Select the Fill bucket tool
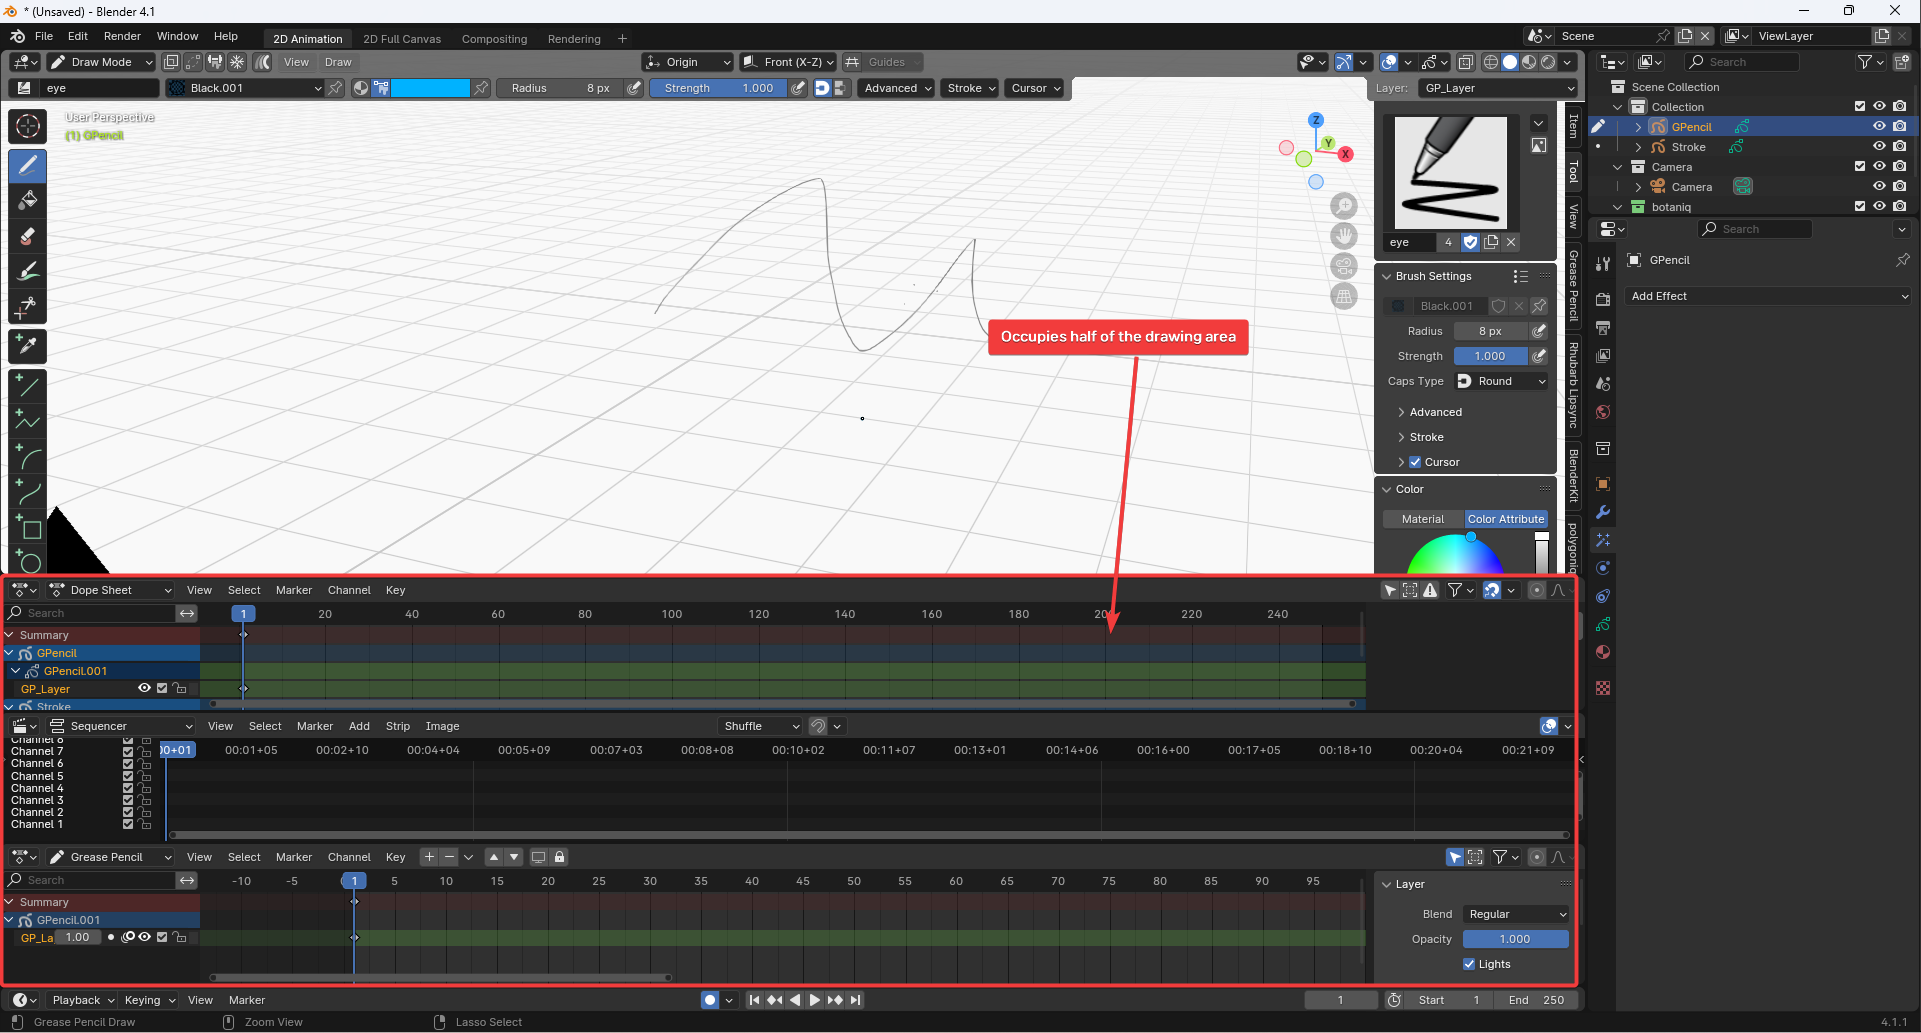Viewport: 1921px width, 1033px height. pyautogui.click(x=28, y=201)
